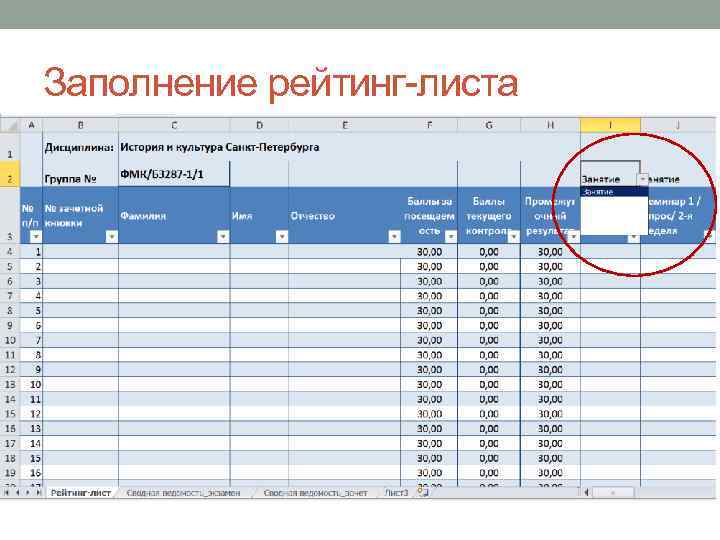This screenshot has width=720, height=540.
Task: Open the Баллы за посещаемость filter arrow
Action: [451, 236]
